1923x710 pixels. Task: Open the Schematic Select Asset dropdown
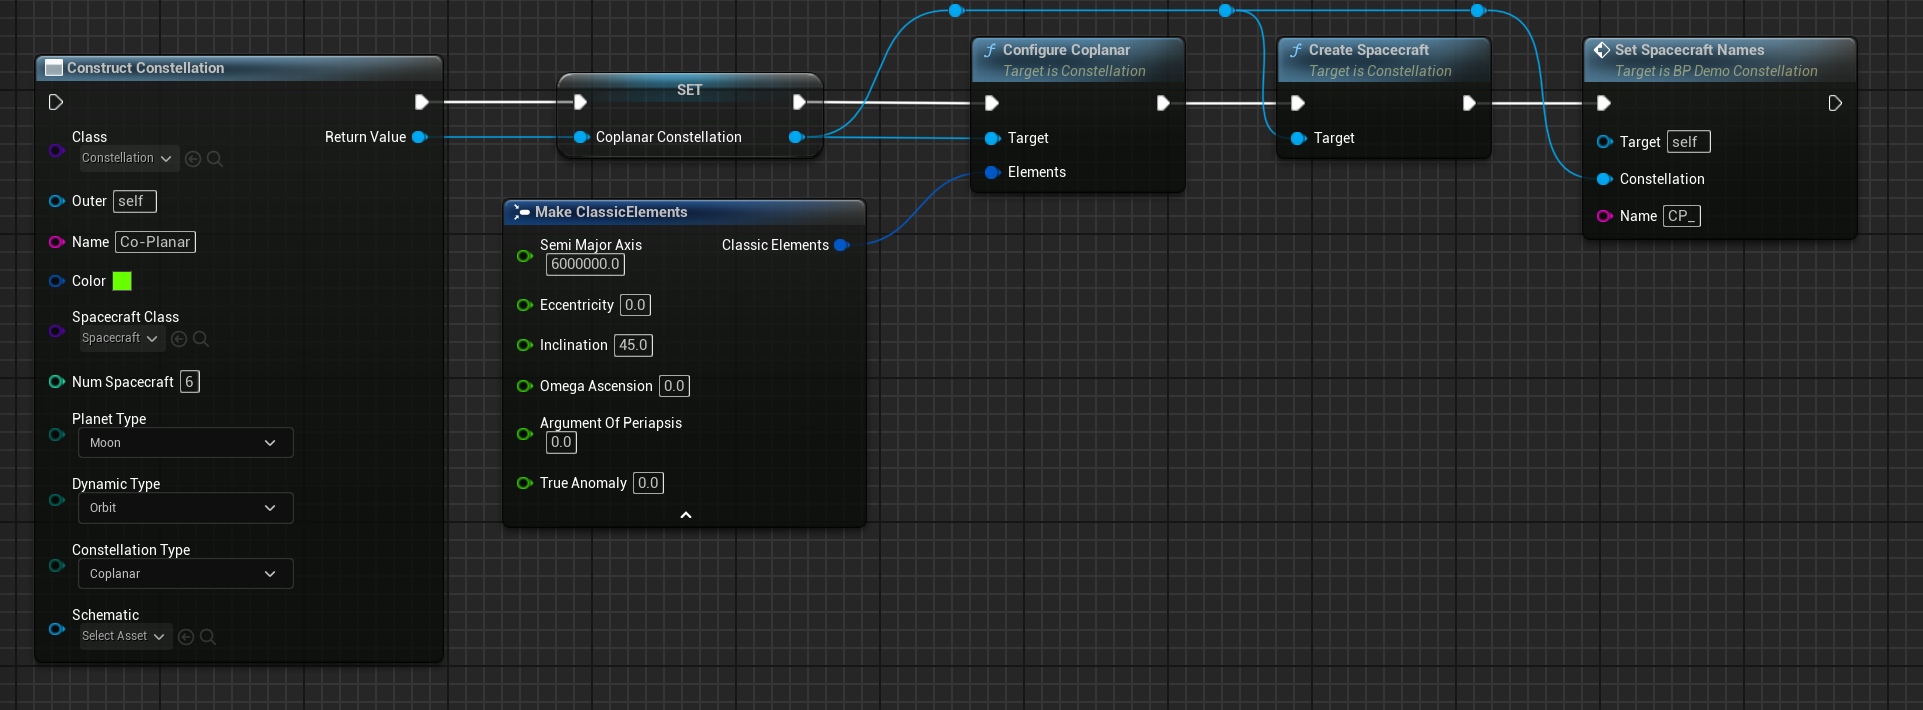point(124,637)
